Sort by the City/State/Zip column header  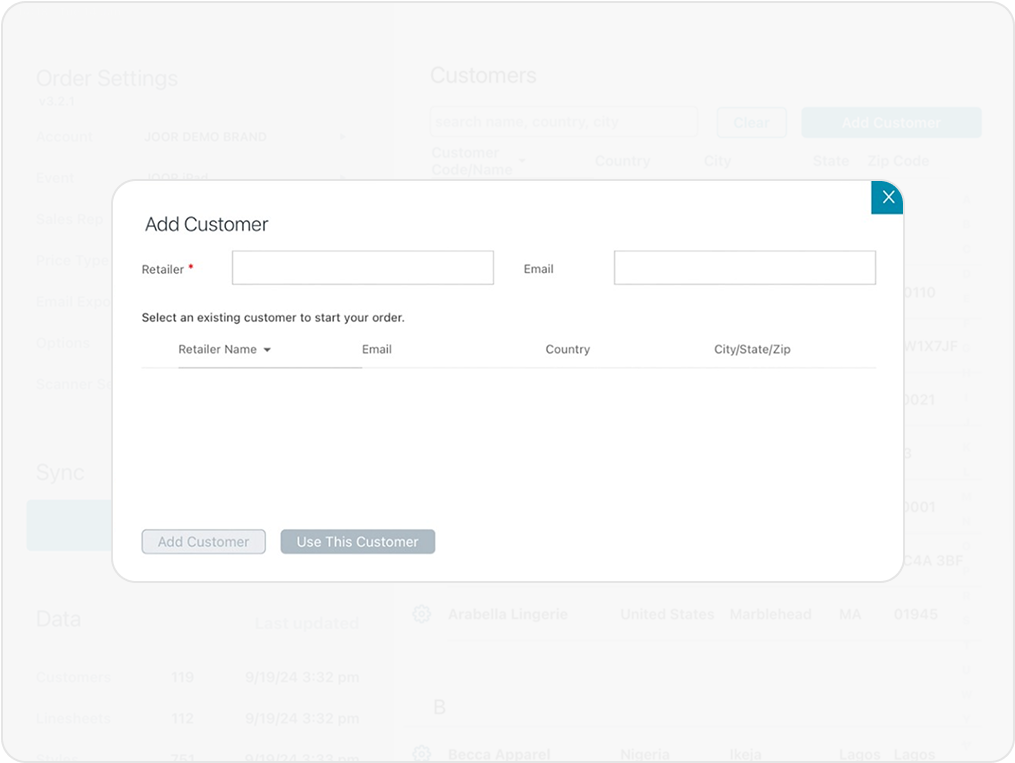click(x=752, y=350)
